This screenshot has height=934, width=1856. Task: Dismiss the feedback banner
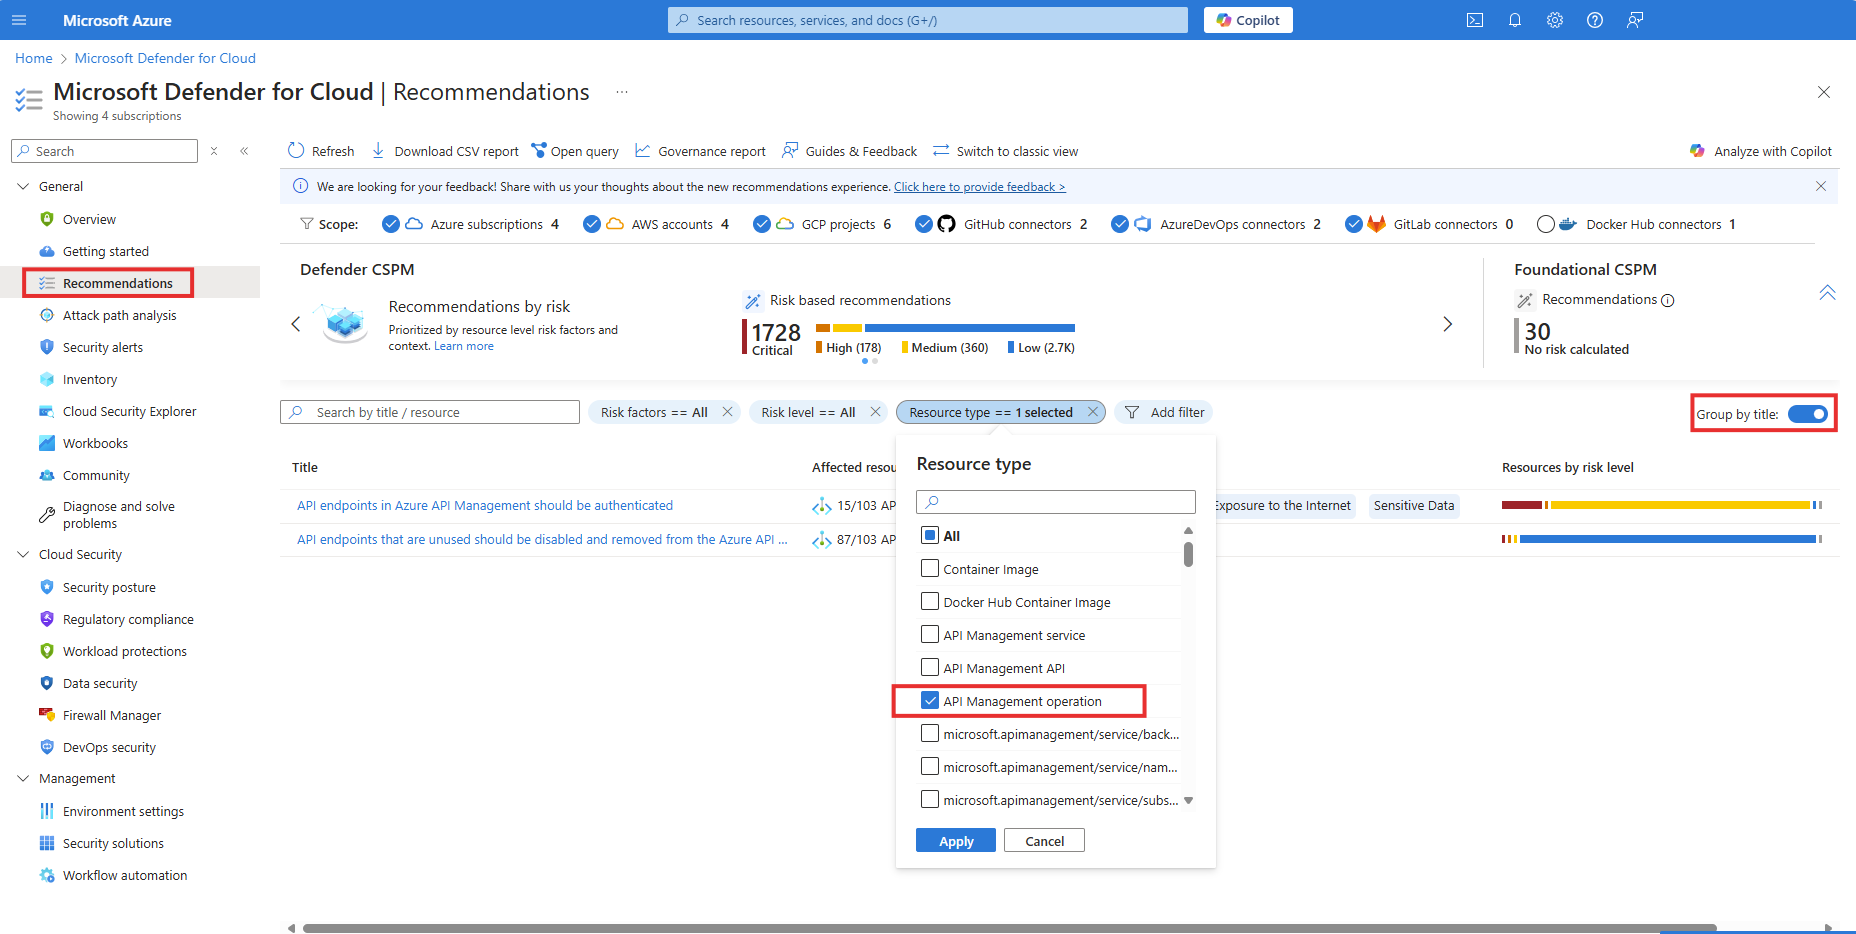tap(1821, 186)
